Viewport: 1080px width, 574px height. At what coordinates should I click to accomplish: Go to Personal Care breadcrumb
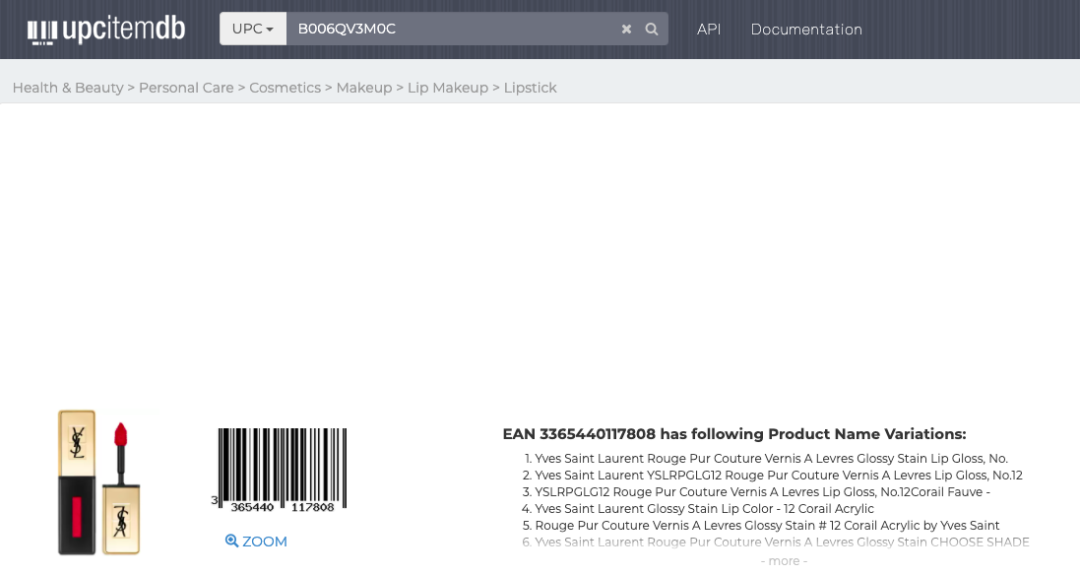186,88
